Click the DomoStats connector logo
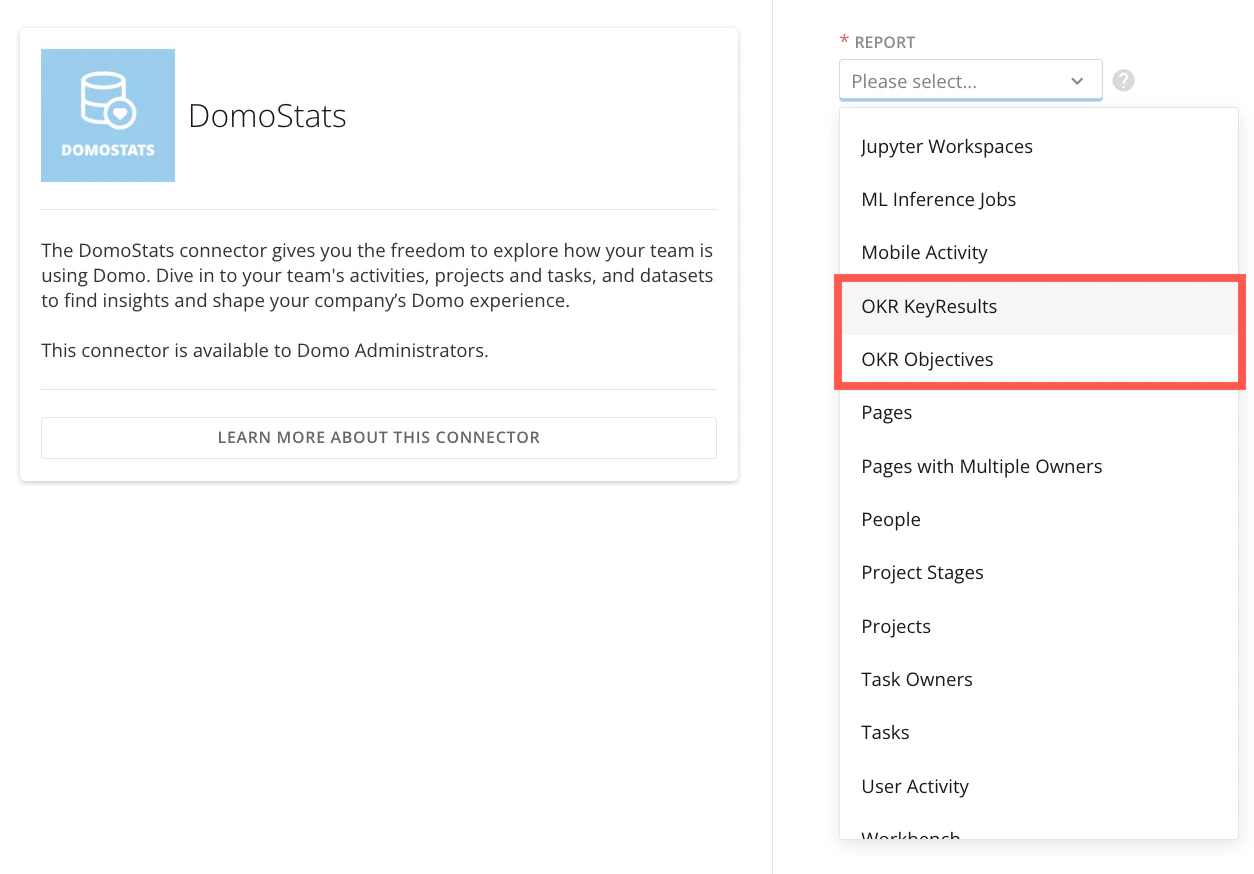1254x874 pixels. coord(108,115)
